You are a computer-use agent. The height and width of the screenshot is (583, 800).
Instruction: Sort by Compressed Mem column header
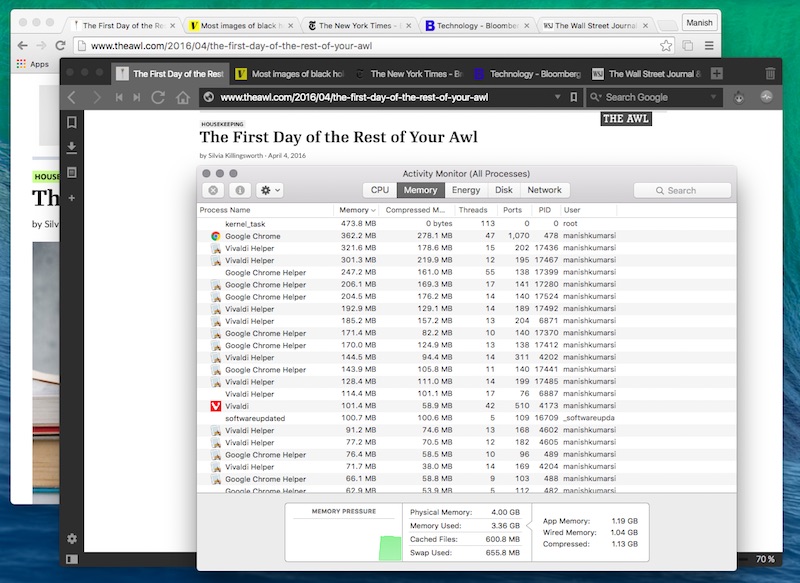tap(416, 210)
